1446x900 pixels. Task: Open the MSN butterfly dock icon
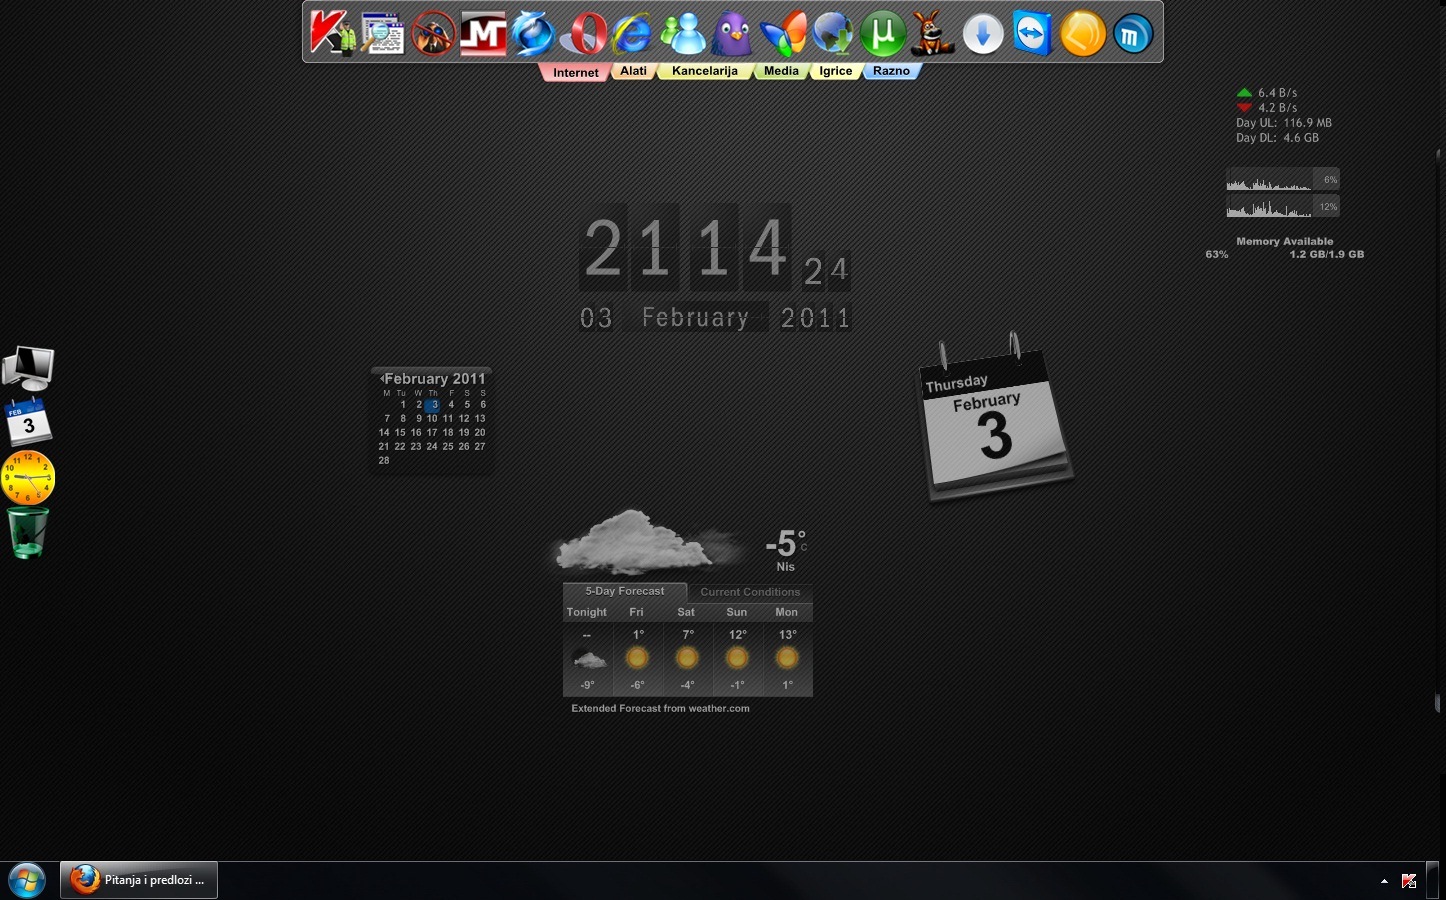783,33
